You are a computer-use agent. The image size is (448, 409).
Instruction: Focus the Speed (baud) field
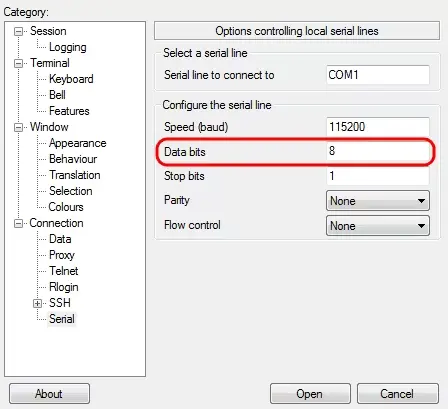tap(378, 127)
